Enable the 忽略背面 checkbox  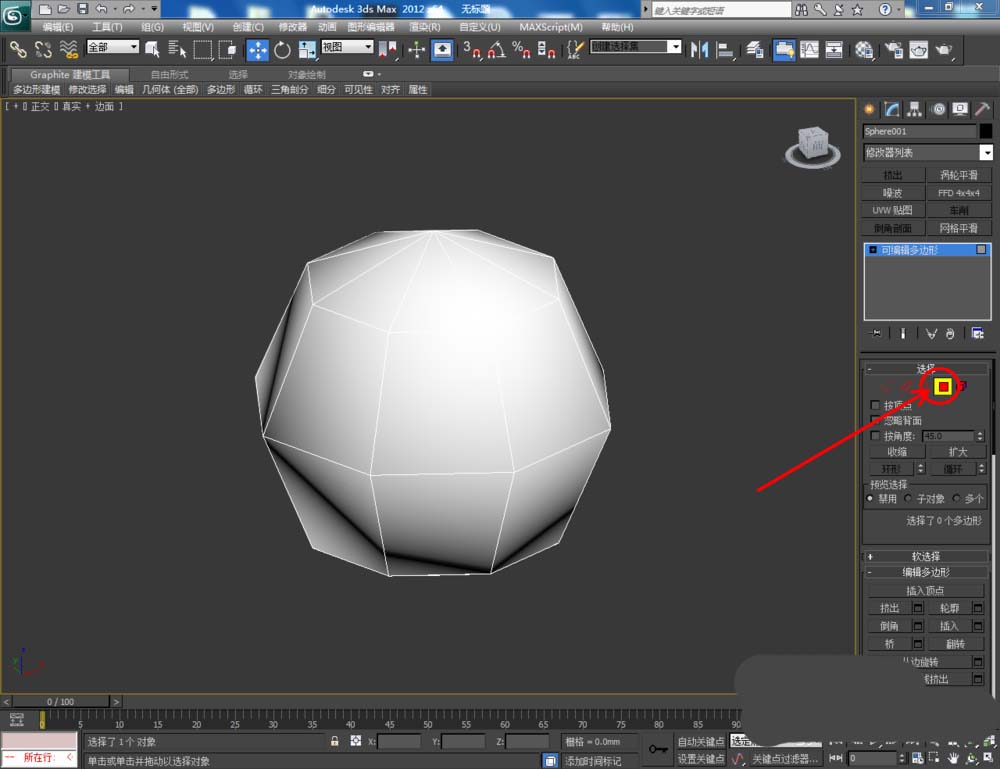[x=876, y=421]
